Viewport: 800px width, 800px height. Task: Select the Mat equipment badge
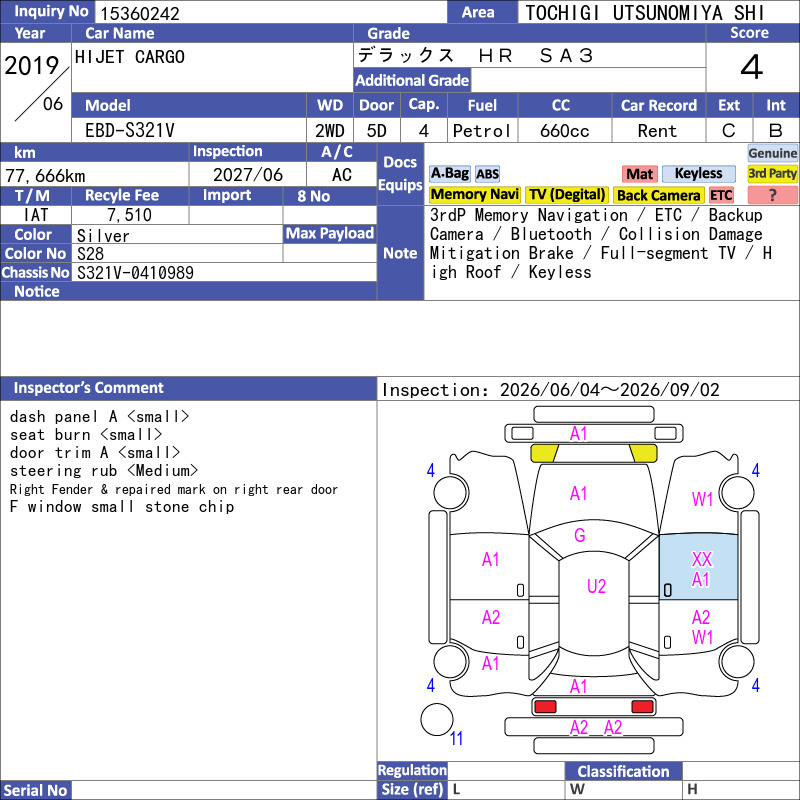(640, 174)
